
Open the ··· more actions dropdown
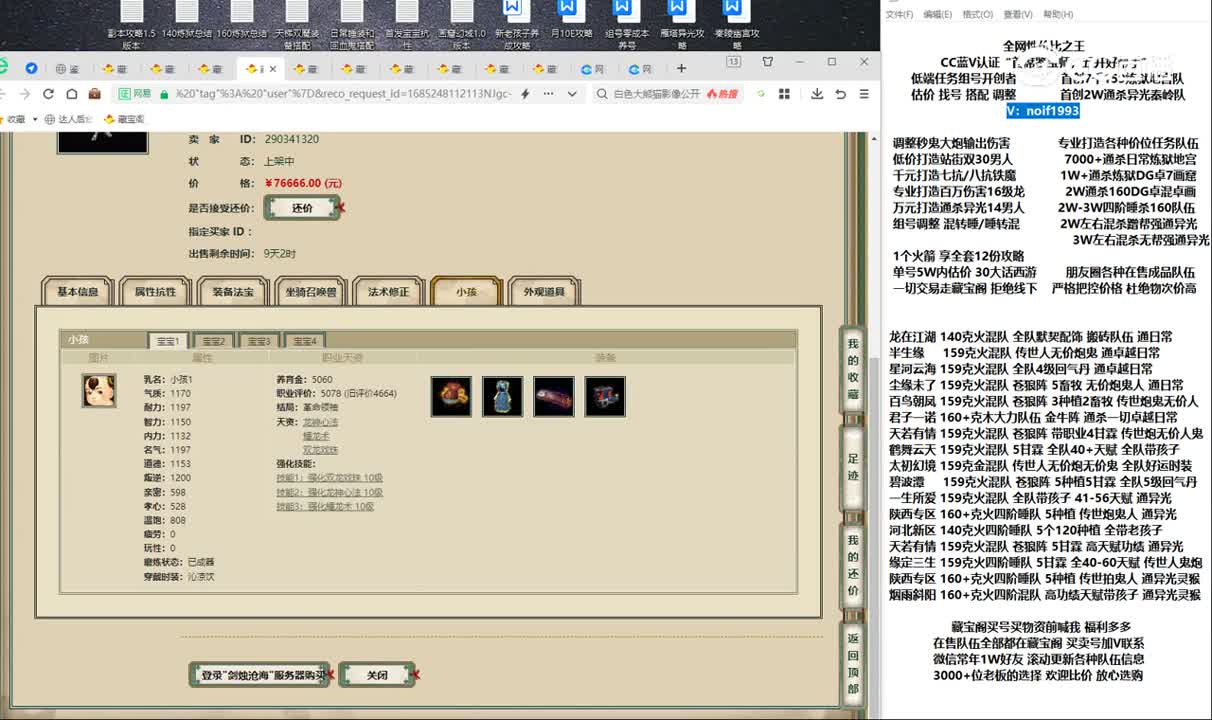pos(547,93)
